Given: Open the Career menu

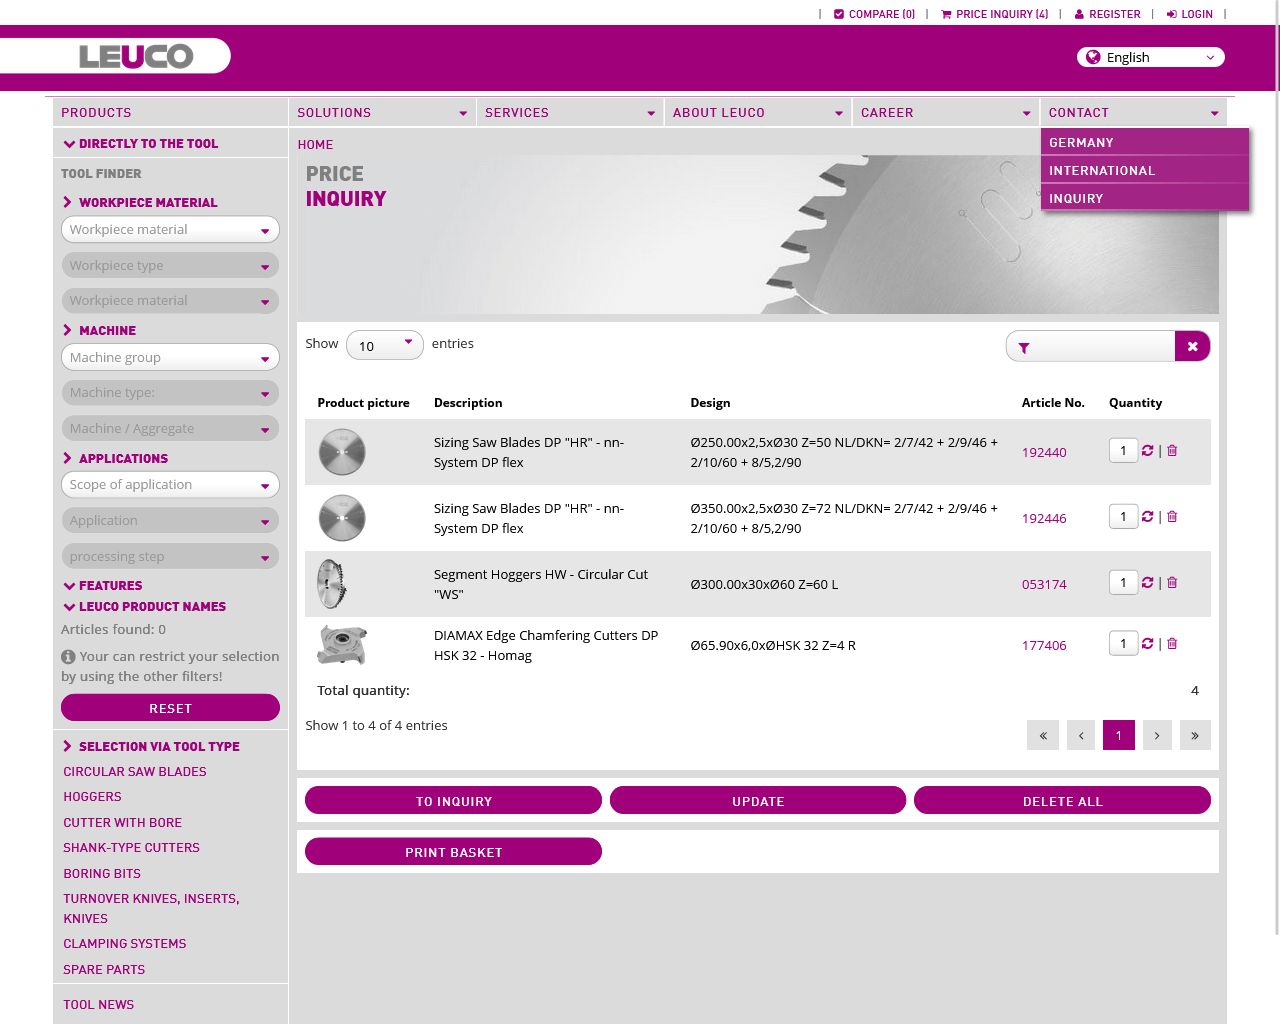Looking at the screenshot, I should pyautogui.click(x=945, y=113).
